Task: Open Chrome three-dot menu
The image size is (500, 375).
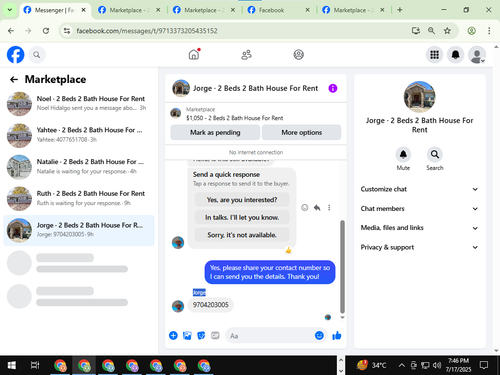Action: coord(489,31)
